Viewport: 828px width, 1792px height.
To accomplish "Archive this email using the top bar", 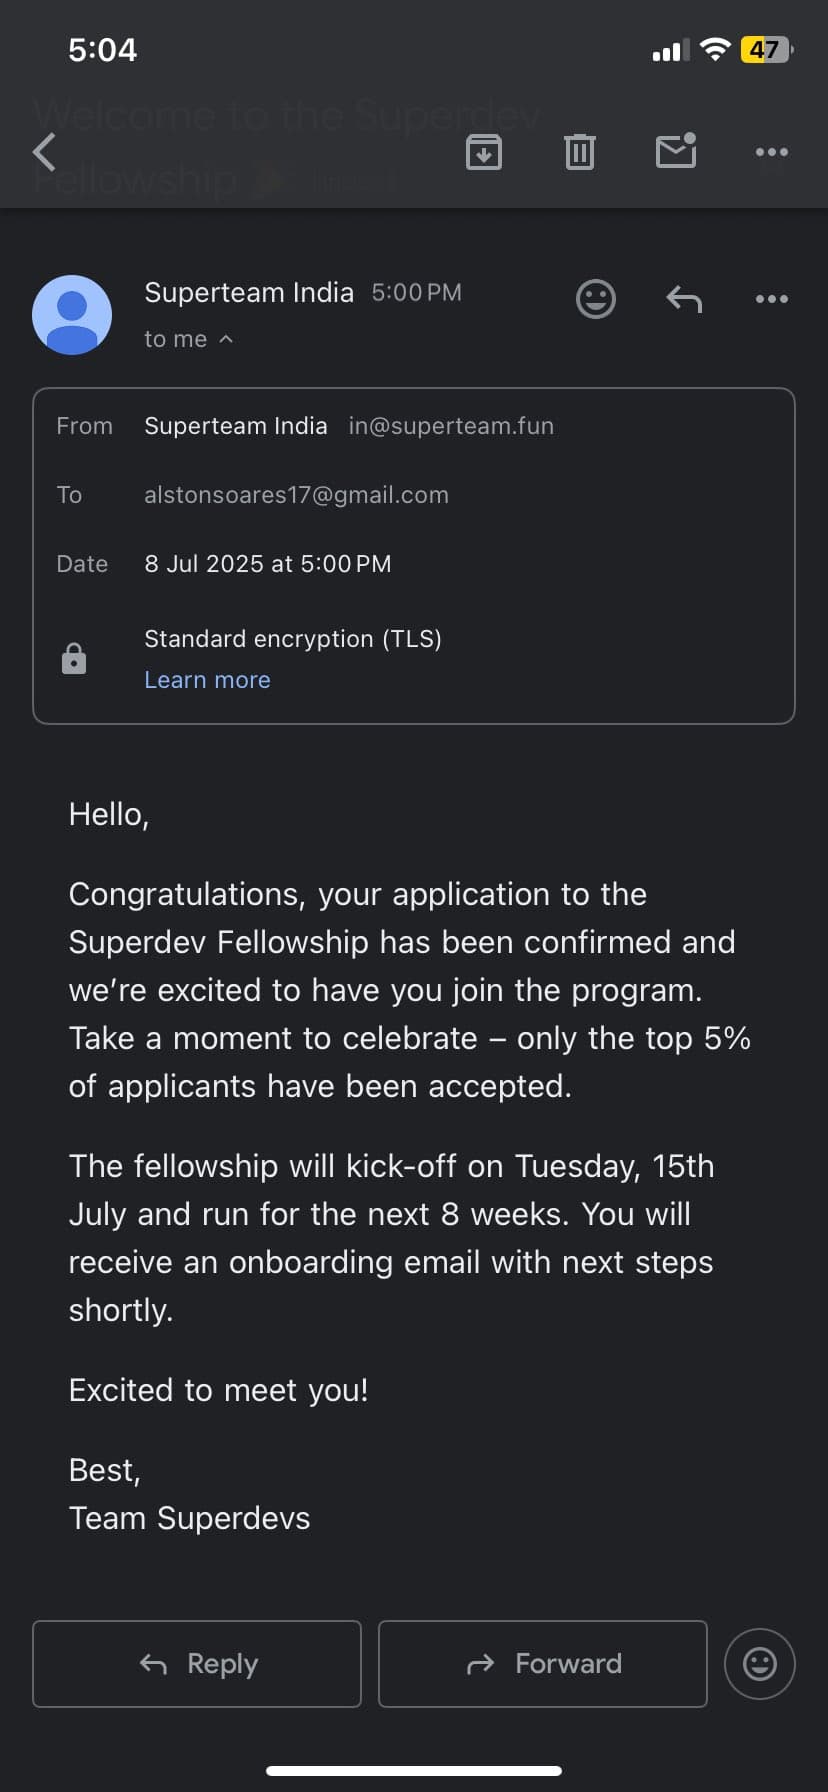I will (x=484, y=152).
